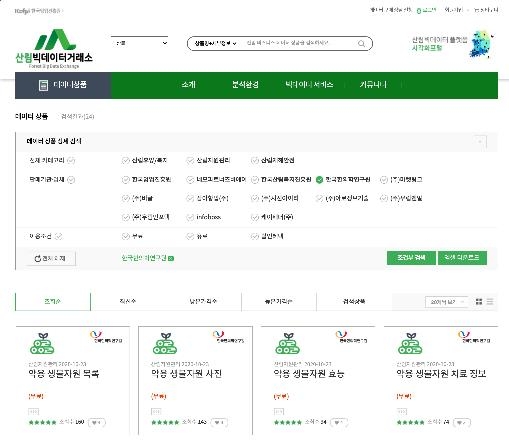Open the 커뮤니티 navigation menu

[373, 85]
